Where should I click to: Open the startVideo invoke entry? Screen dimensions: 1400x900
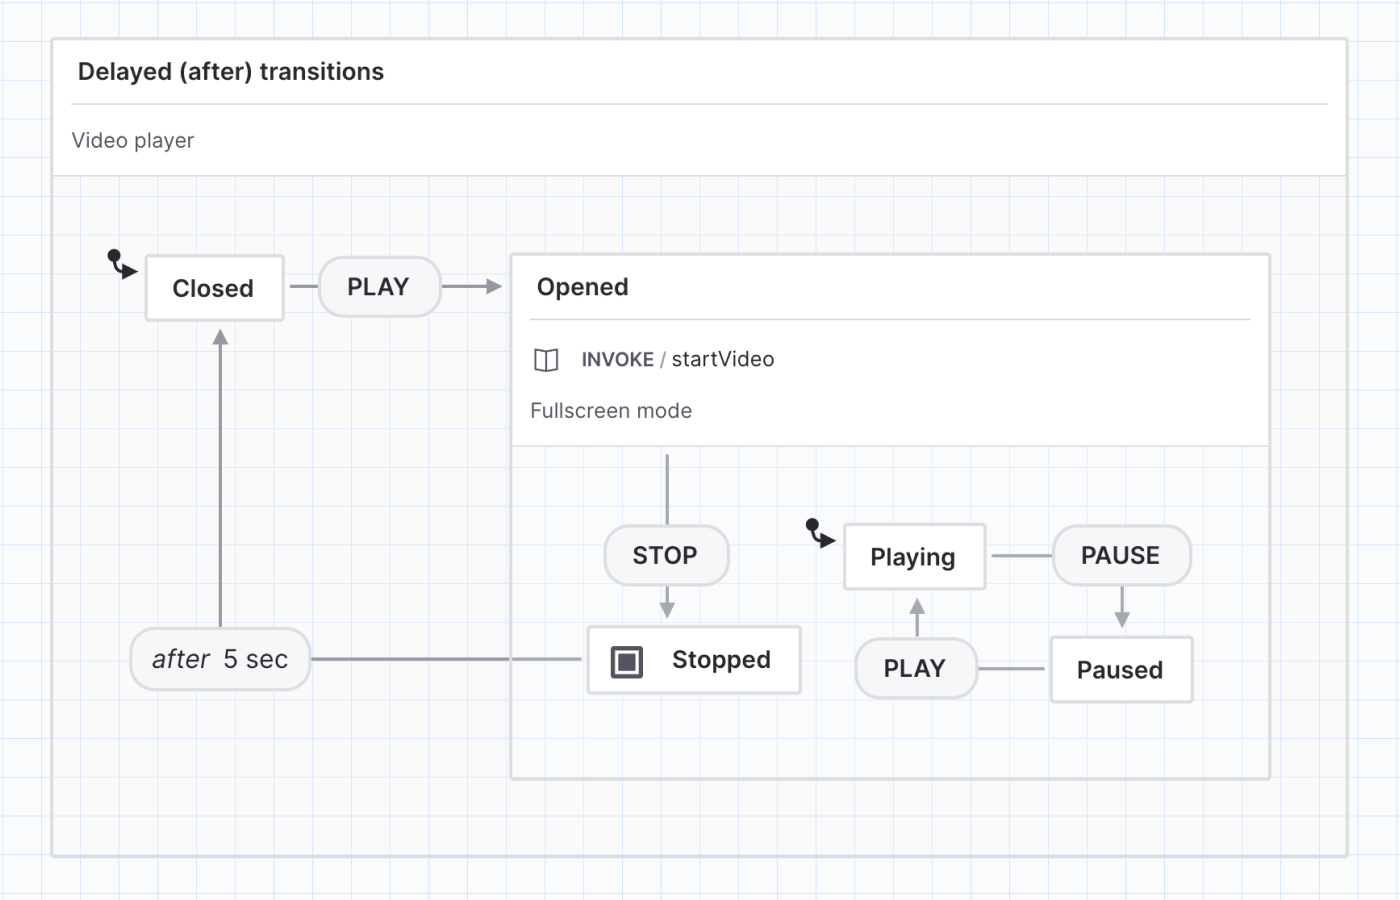tap(723, 359)
